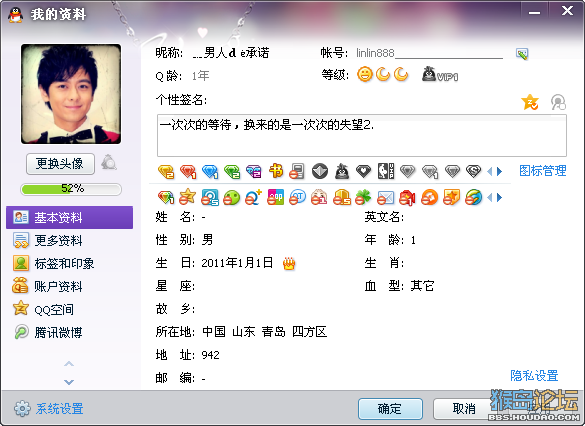Click the gray superman S diamond icon

[x=473, y=171]
